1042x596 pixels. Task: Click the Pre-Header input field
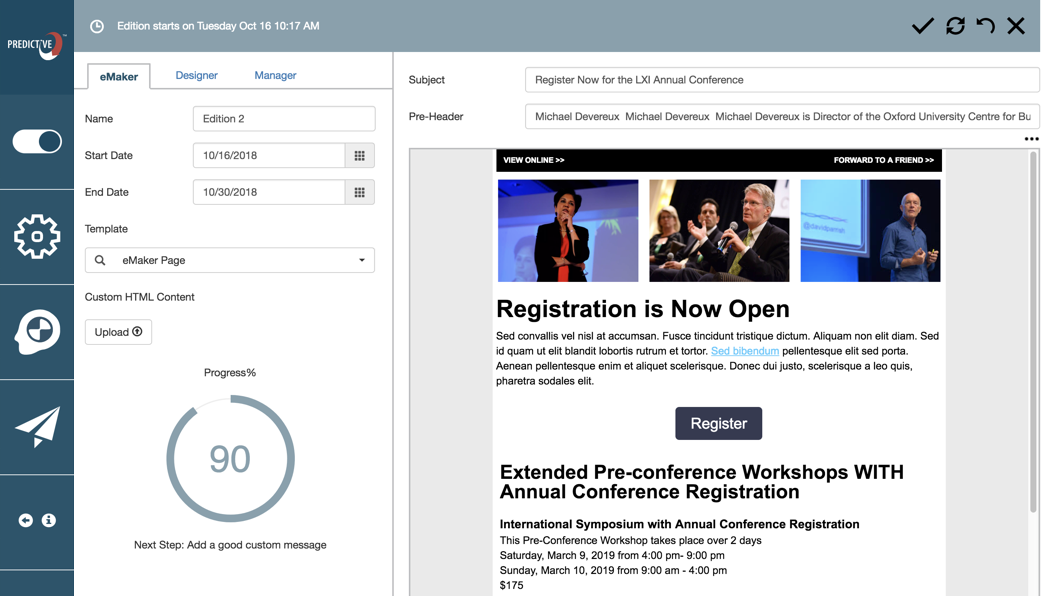tap(782, 116)
